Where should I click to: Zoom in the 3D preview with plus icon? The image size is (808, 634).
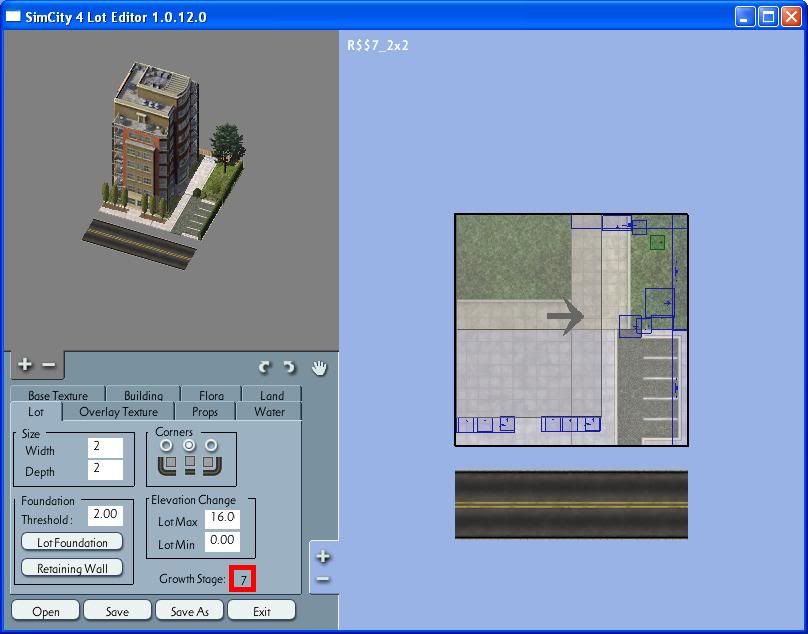click(x=24, y=364)
